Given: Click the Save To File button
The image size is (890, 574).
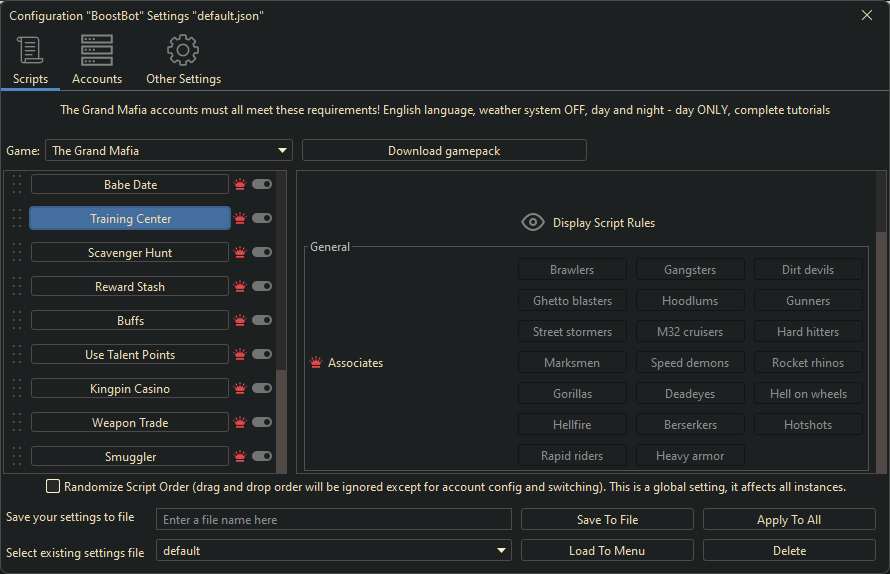Looking at the screenshot, I should [607, 520].
